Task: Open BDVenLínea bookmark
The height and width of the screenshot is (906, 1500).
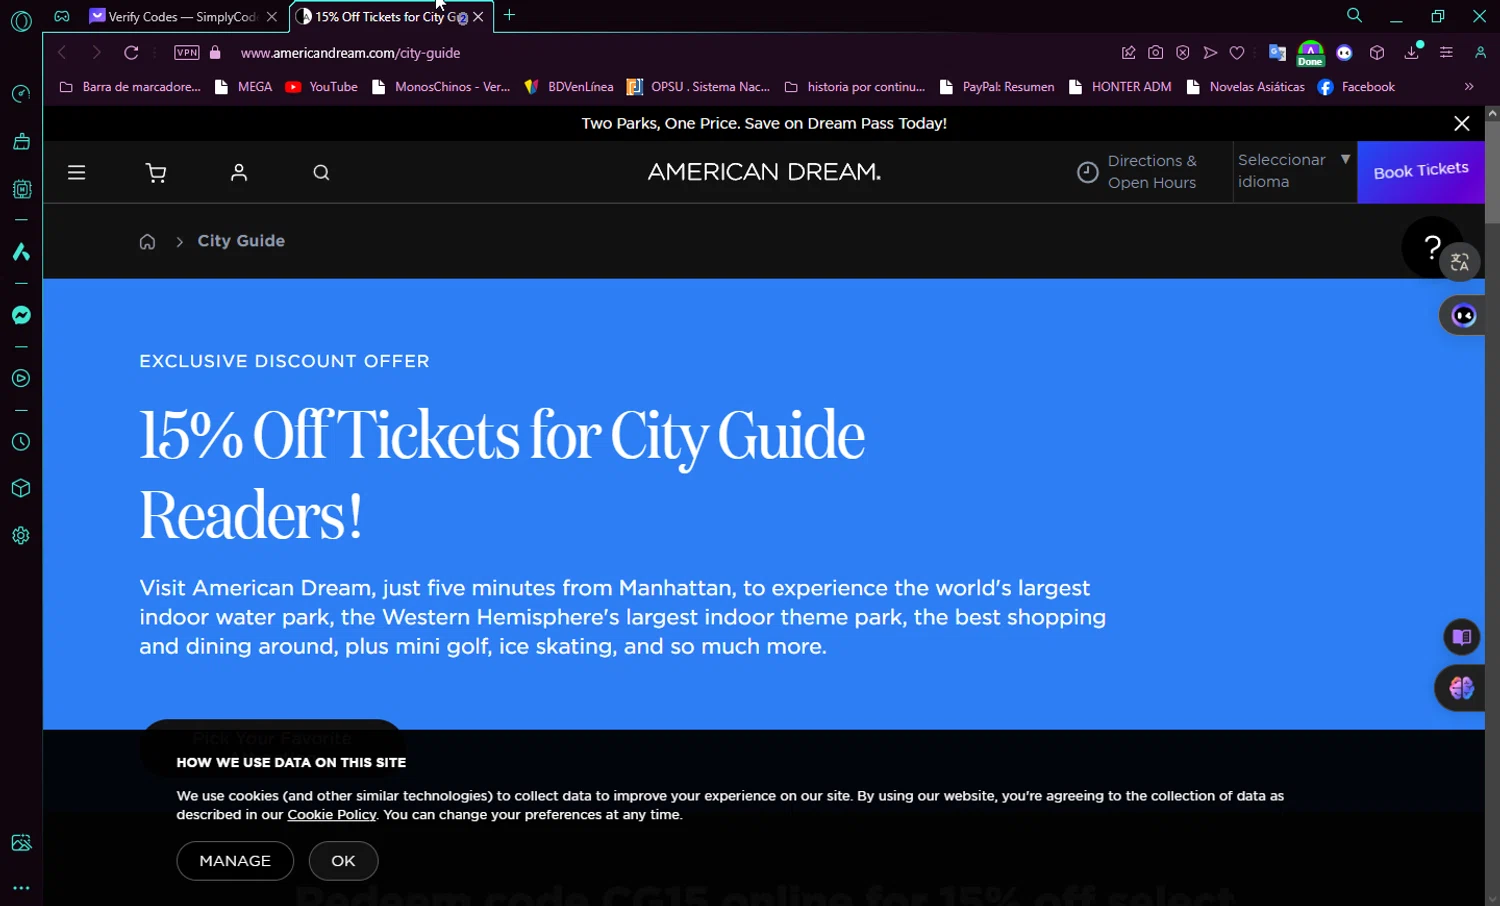Action: coord(569,87)
